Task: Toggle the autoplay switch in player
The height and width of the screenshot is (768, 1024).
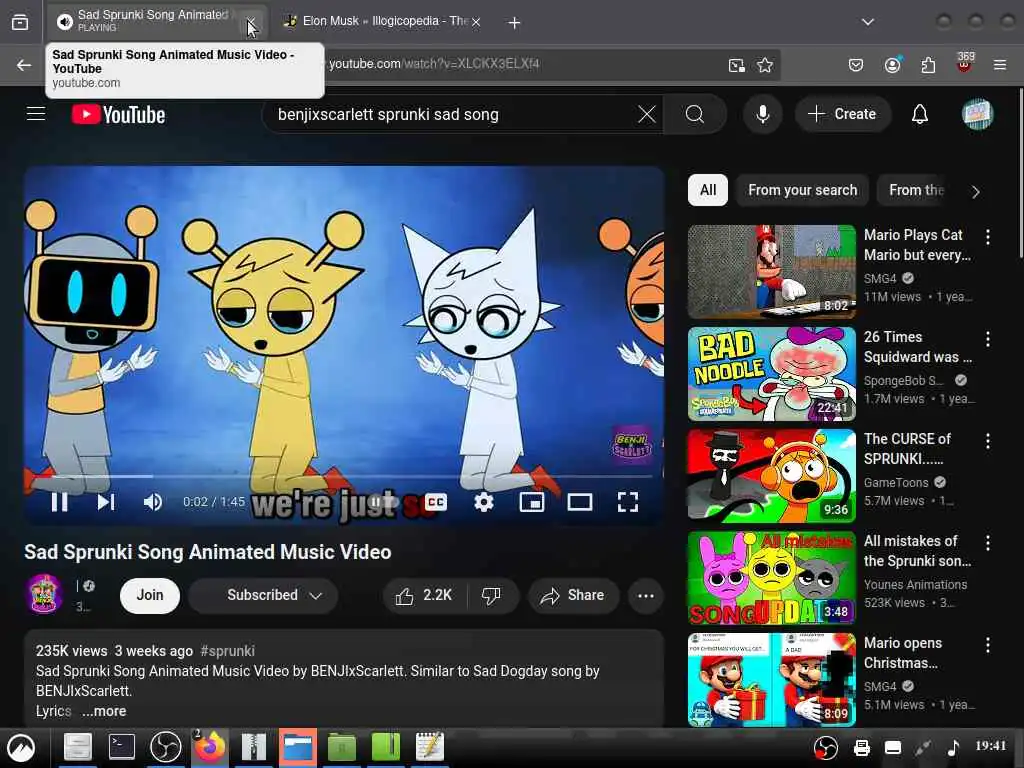Action: (385, 502)
